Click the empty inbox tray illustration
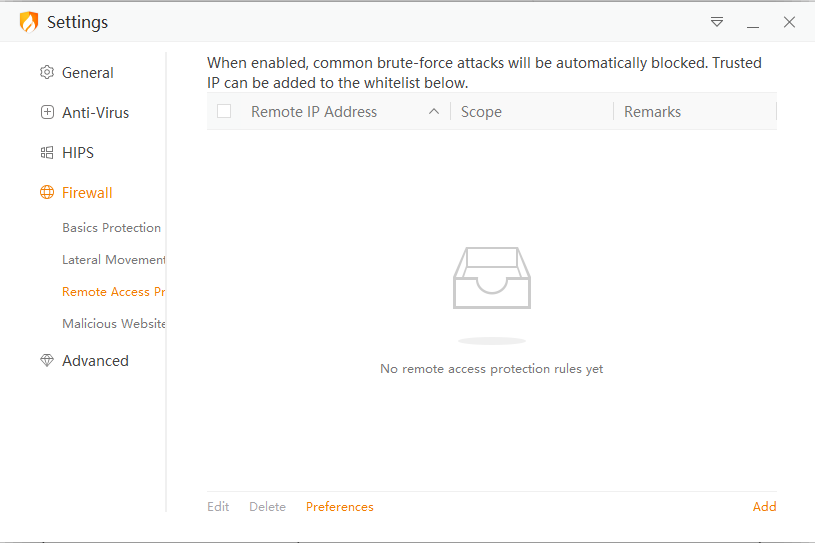The width and height of the screenshot is (815, 543). 492,279
